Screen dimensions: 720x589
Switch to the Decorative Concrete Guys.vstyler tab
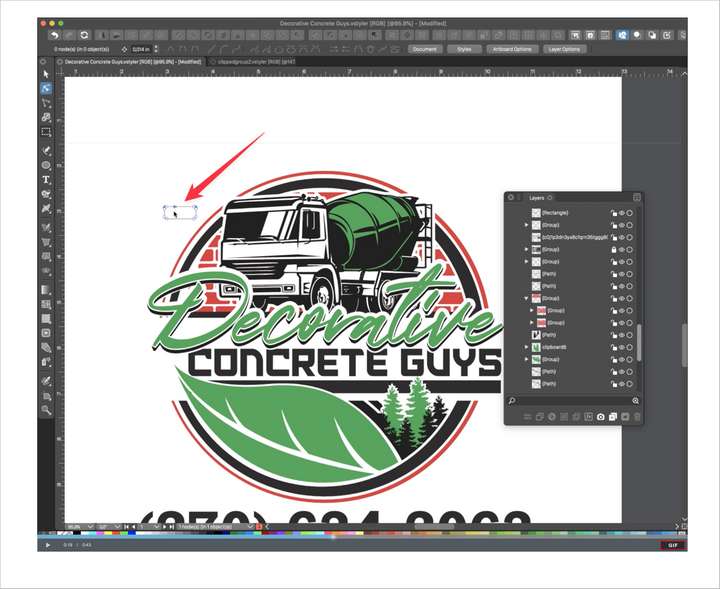click(133, 62)
